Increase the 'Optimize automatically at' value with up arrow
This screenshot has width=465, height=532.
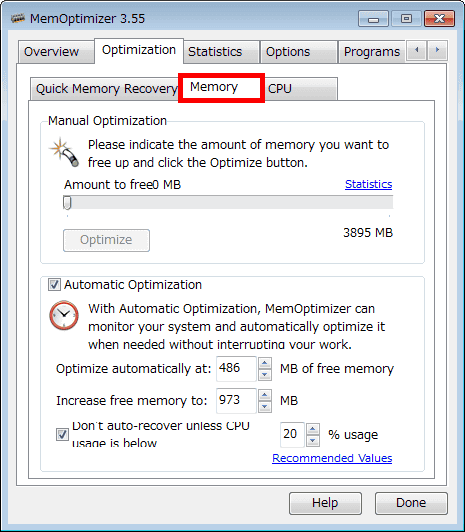pyautogui.click(x=265, y=363)
